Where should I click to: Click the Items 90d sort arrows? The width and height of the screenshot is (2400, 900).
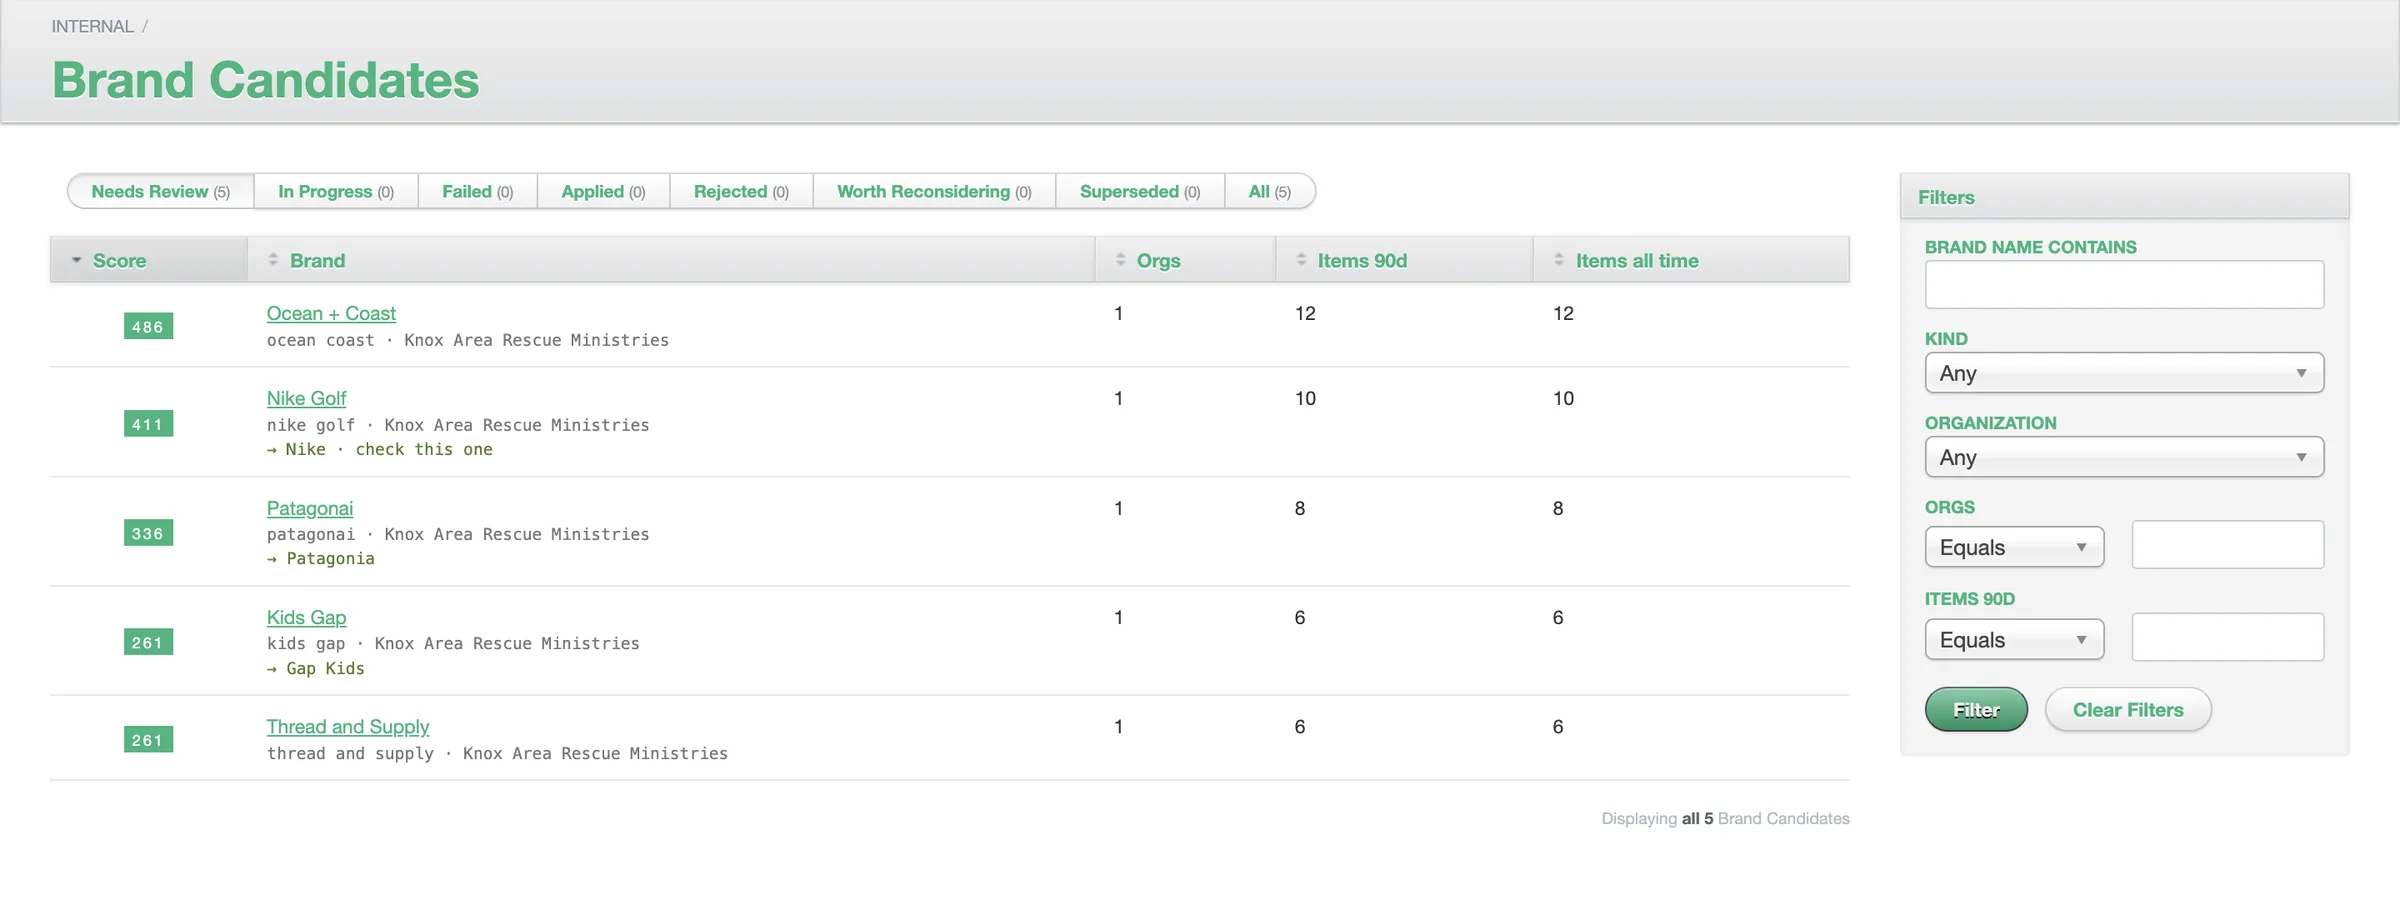(x=1301, y=260)
